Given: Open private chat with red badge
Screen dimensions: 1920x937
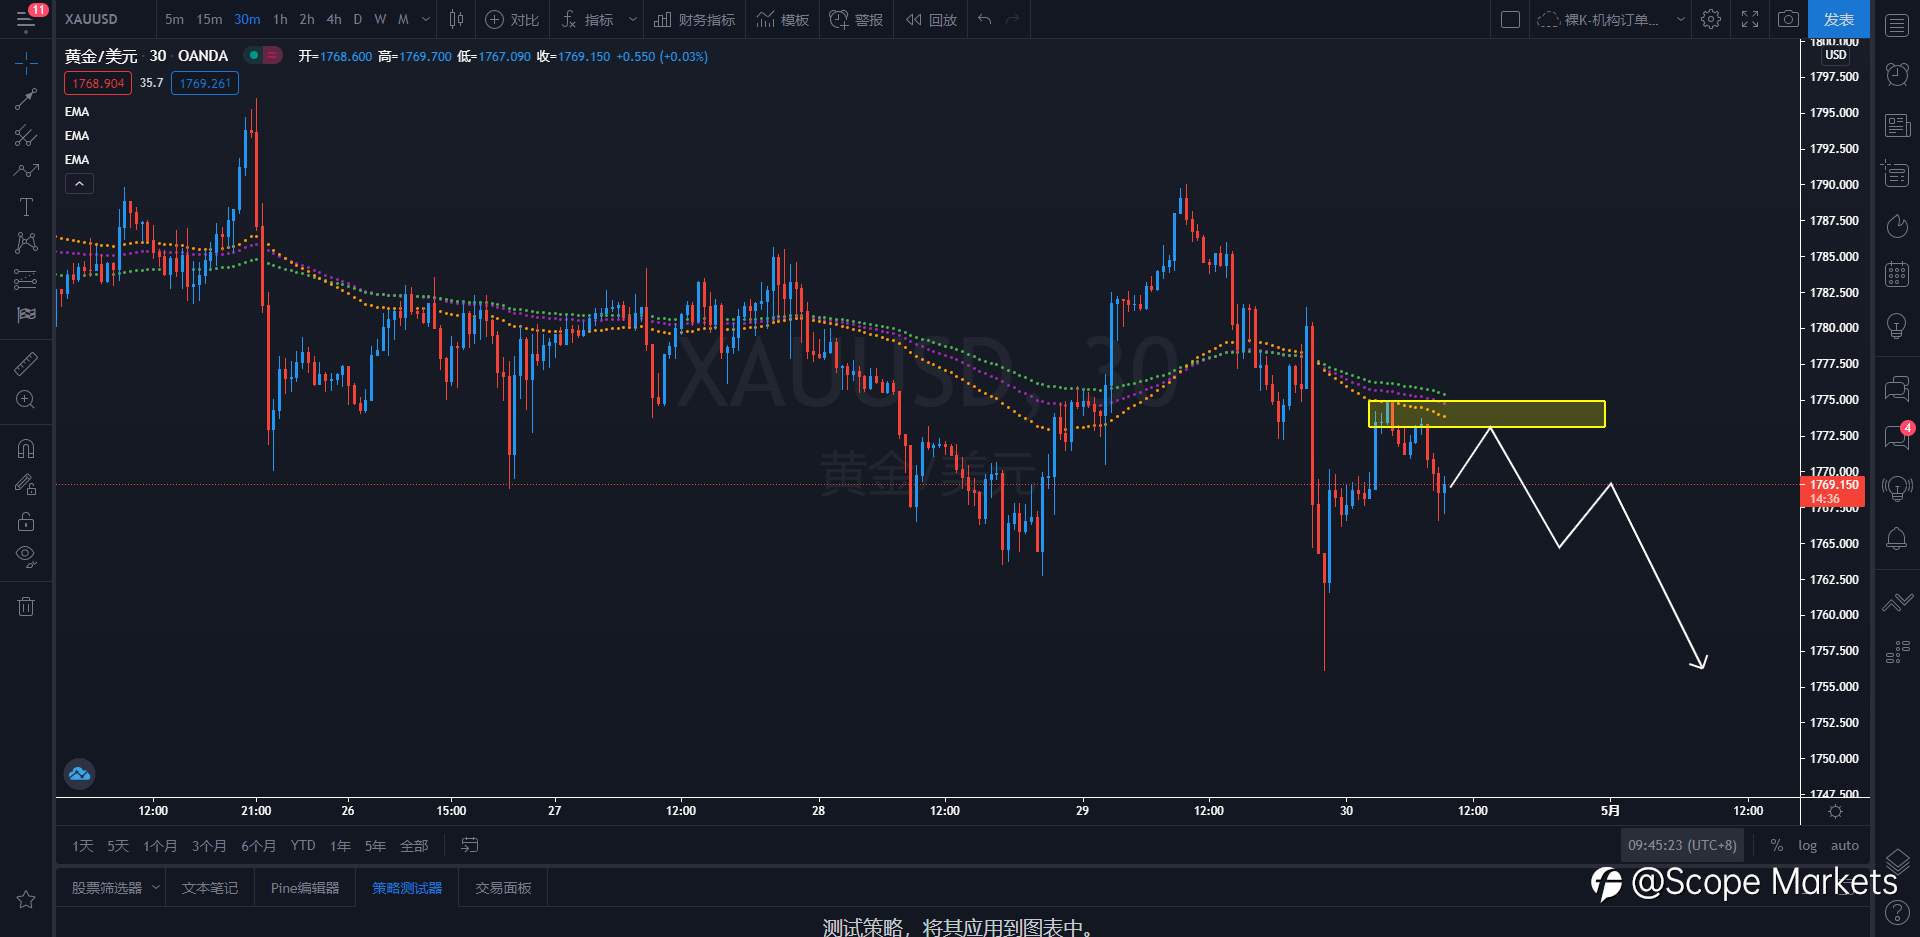Looking at the screenshot, I should coord(1897,437).
